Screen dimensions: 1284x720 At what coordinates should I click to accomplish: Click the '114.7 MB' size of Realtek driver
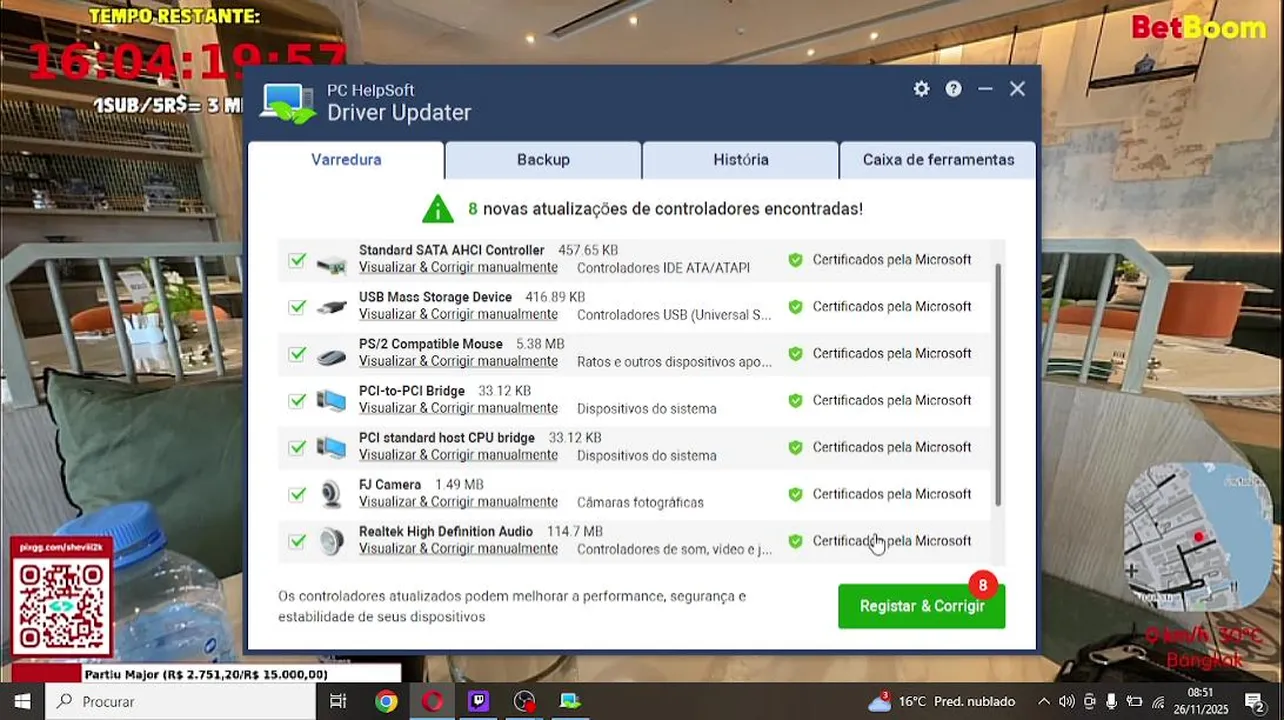(x=575, y=531)
